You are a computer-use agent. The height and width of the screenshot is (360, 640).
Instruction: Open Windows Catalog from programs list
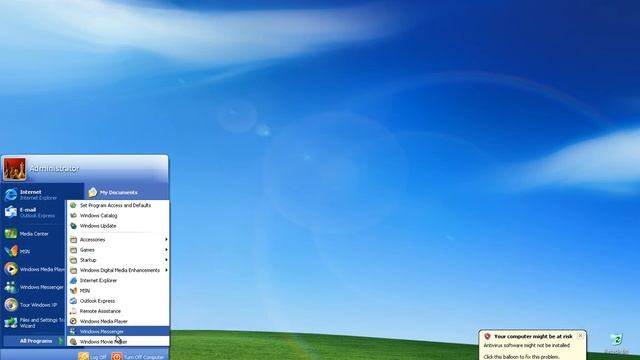[118, 216]
